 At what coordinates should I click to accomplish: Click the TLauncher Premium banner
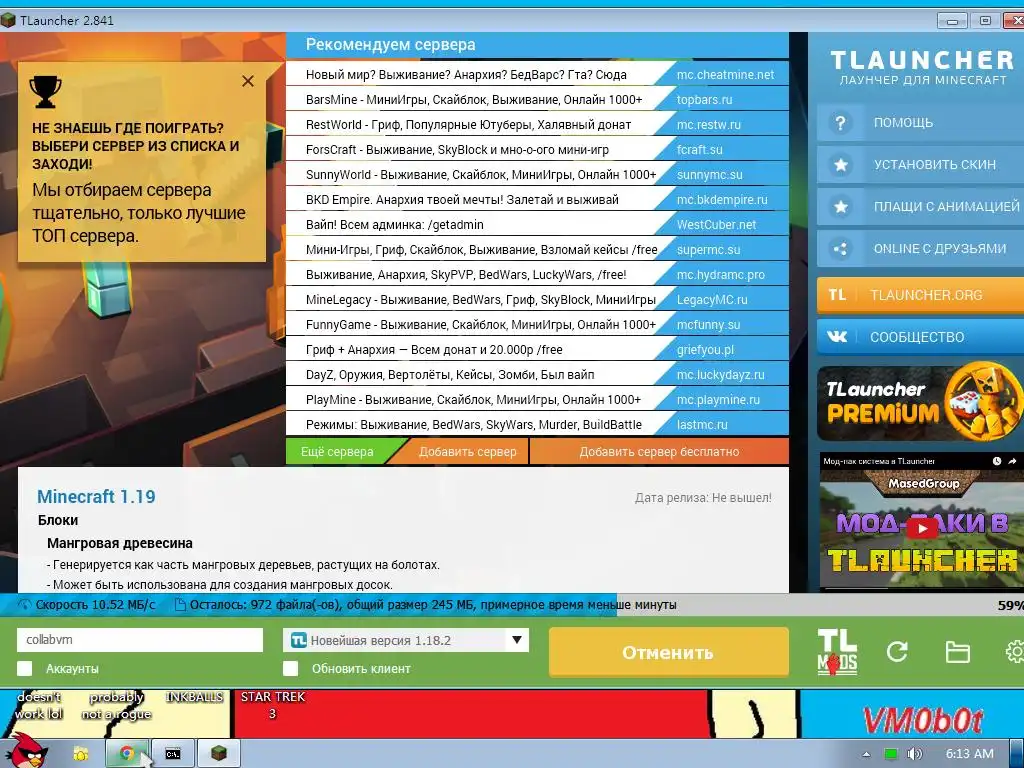(x=920, y=402)
